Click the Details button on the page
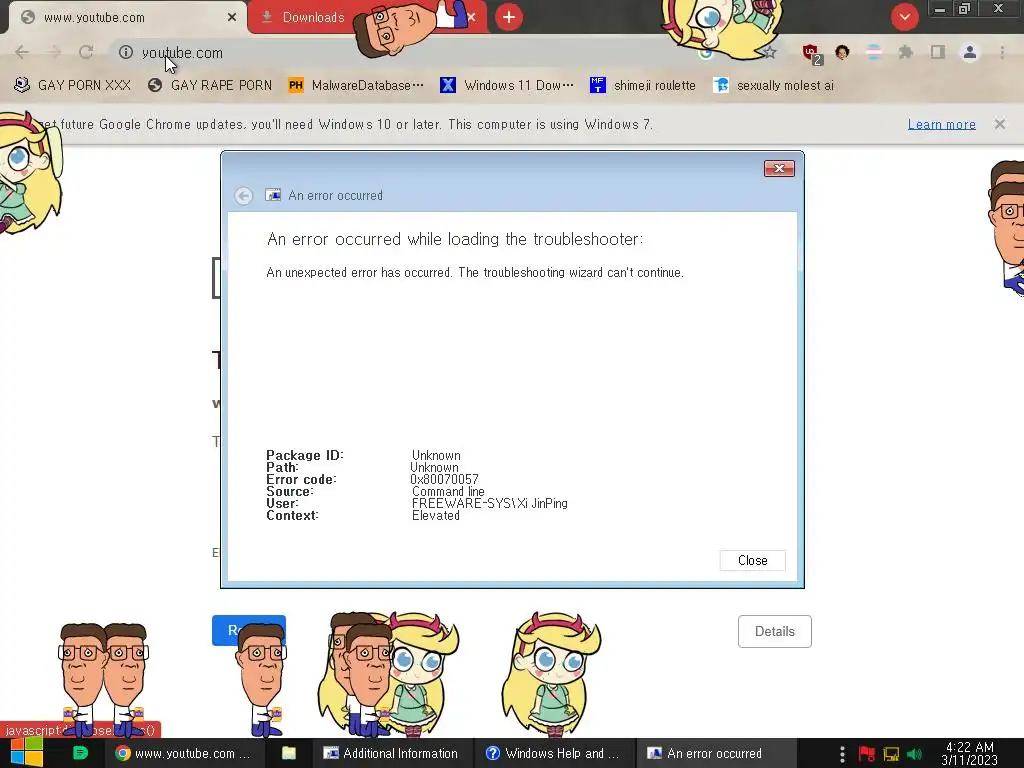The height and width of the screenshot is (768, 1024). point(775,632)
